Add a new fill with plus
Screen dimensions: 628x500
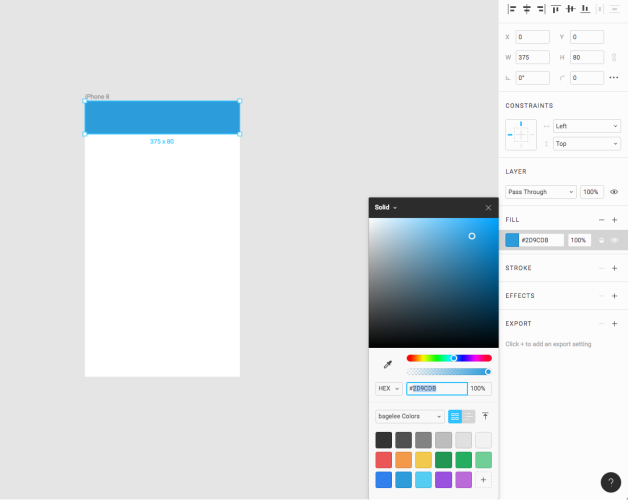(x=614, y=220)
